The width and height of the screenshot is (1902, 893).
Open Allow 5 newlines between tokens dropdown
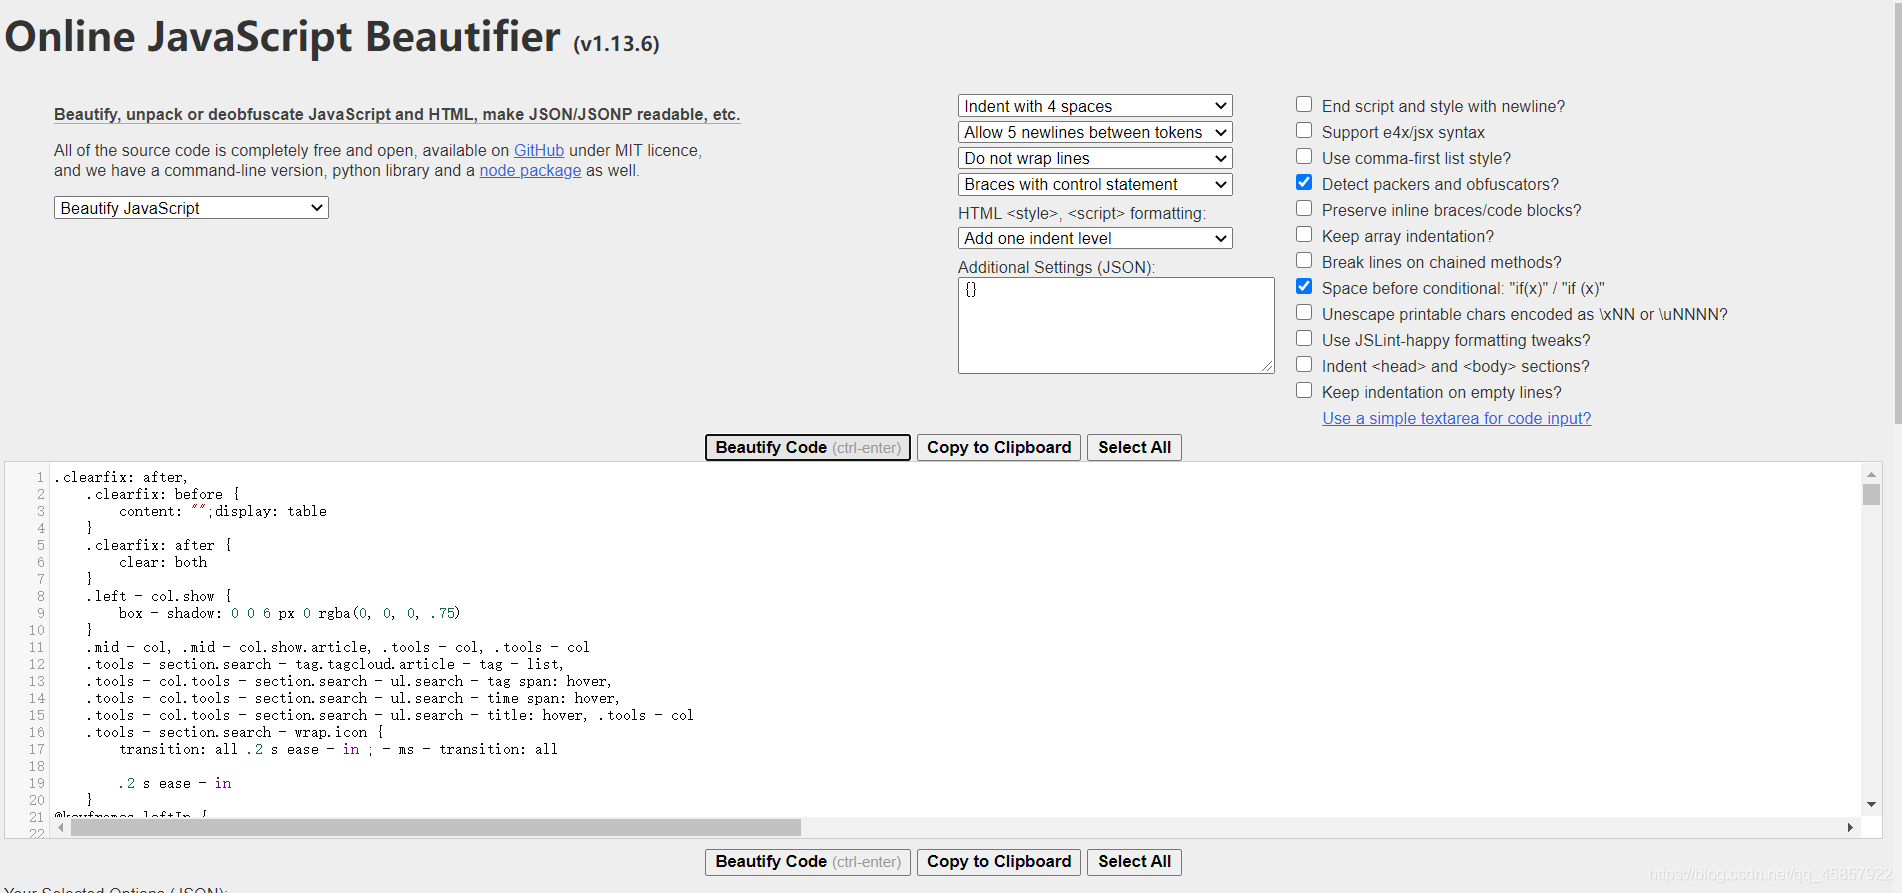pyautogui.click(x=1095, y=132)
